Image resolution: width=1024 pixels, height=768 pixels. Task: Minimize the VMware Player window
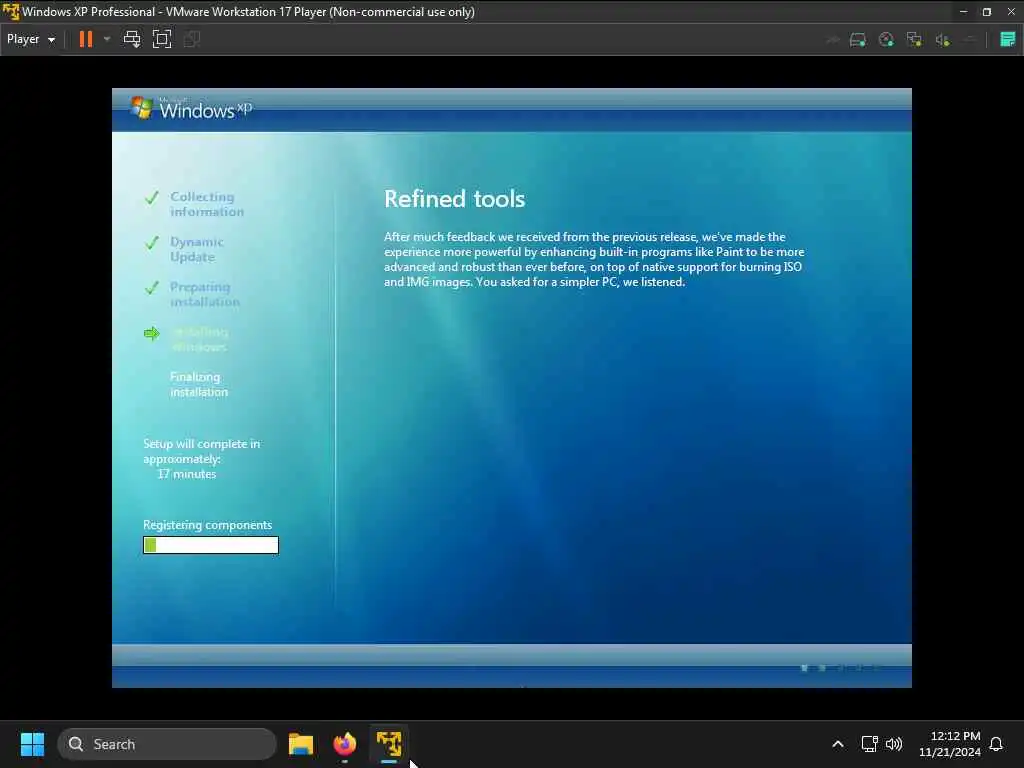click(963, 12)
